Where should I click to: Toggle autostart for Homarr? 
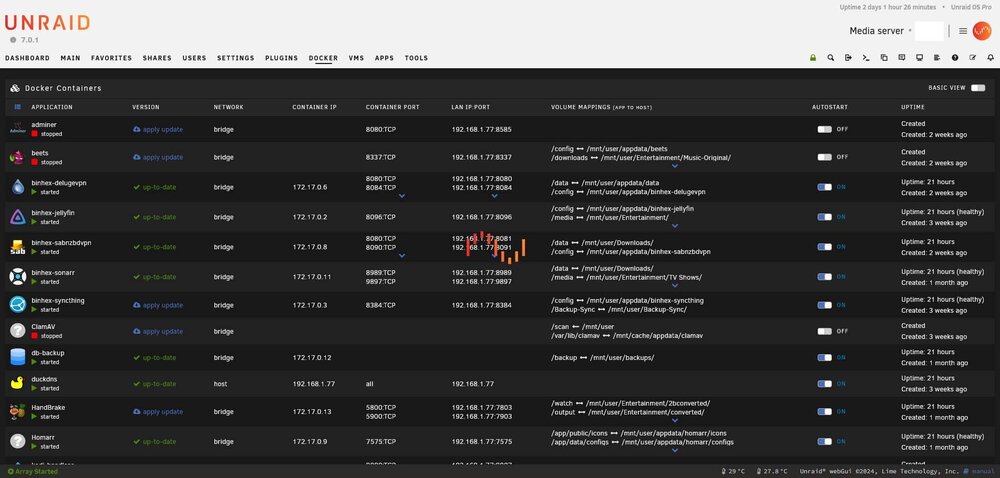click(825, 442)
